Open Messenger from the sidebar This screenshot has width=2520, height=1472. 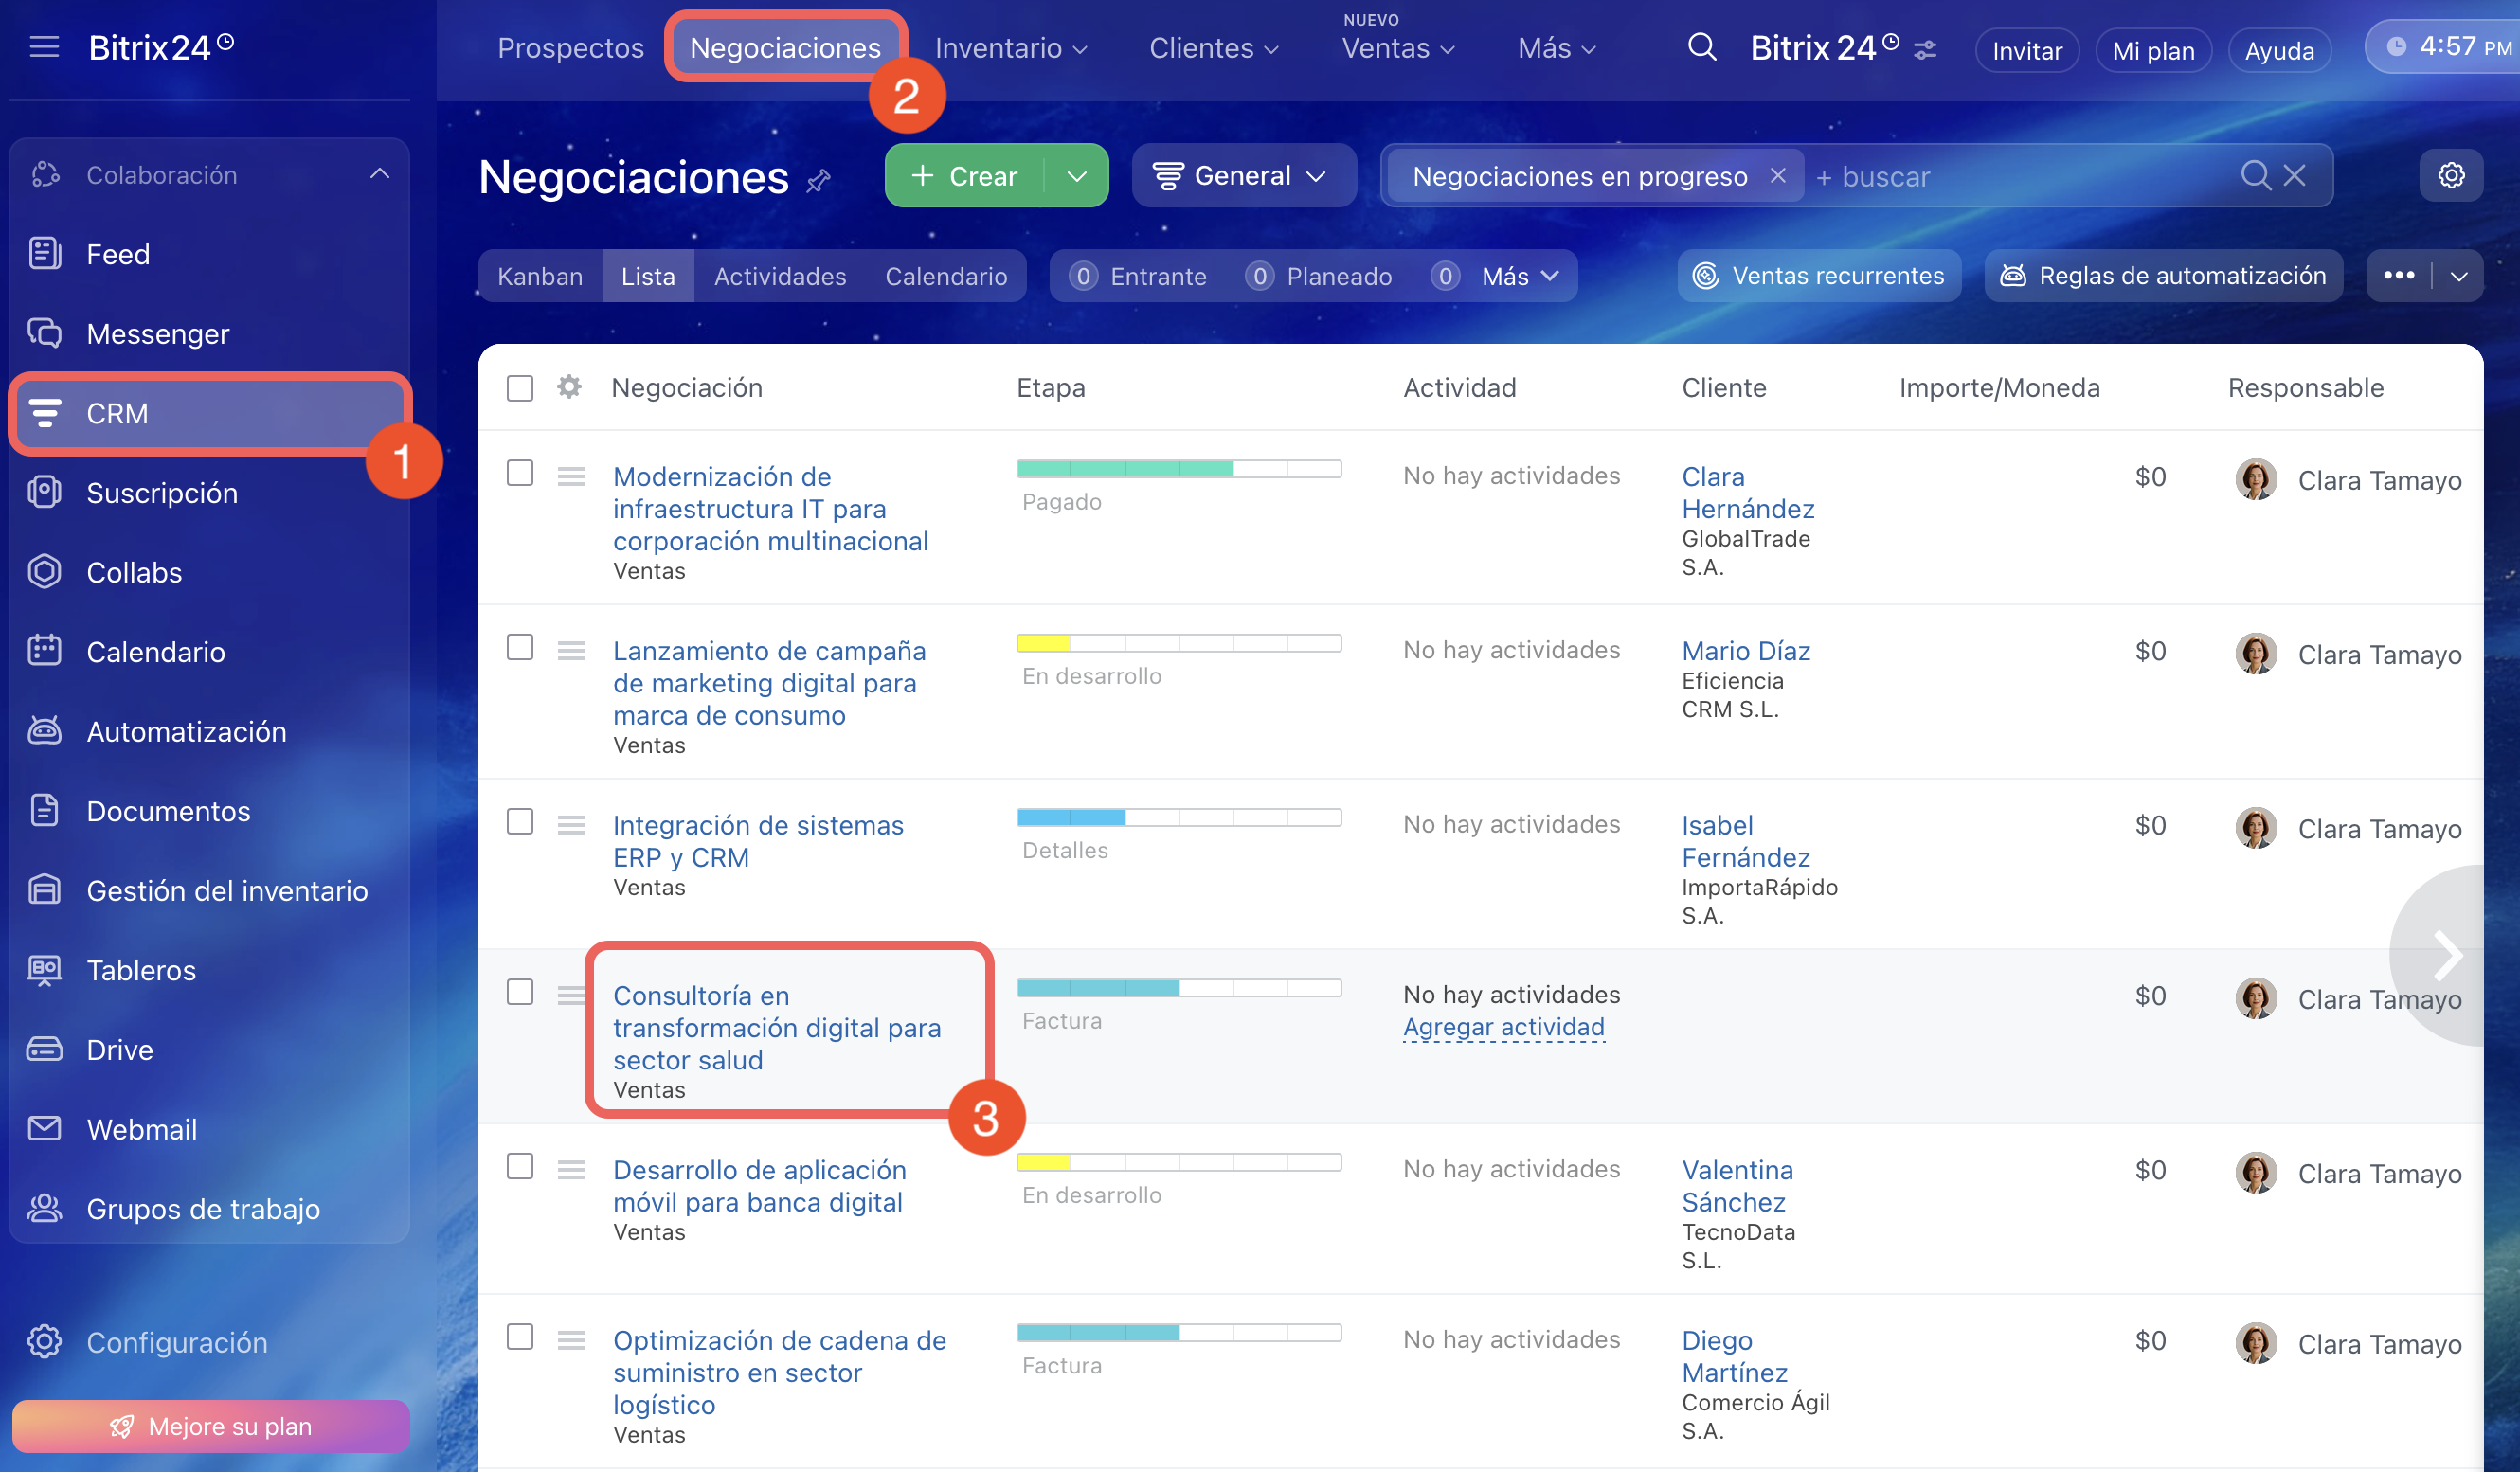click(x=157, y=333)
